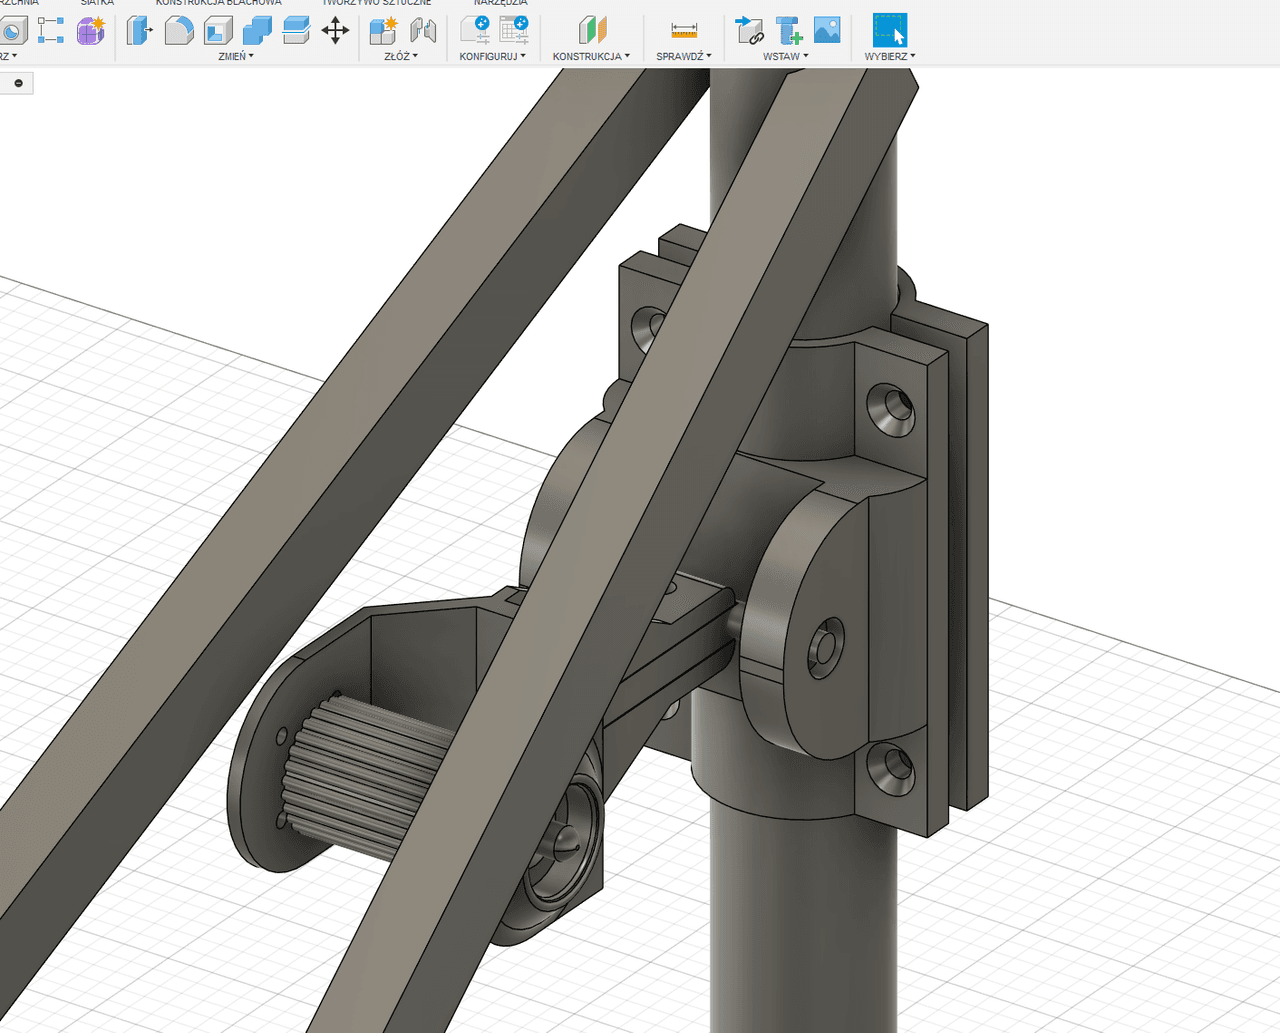Choose the Shell tool
Viewport: 1280px width, 1033px height.
point(218,31)
